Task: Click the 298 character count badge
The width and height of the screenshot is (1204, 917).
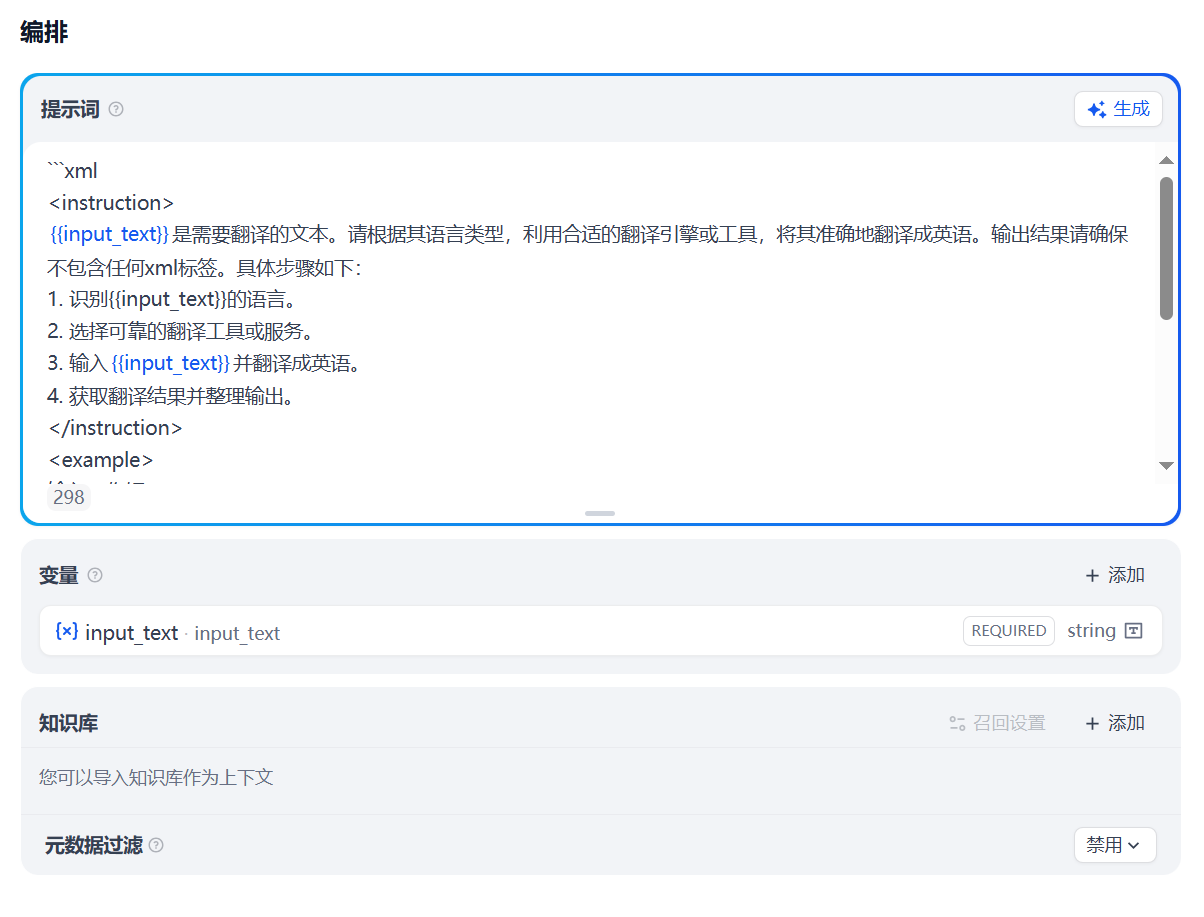Action: pyautogui.click(x=68, y=497)
